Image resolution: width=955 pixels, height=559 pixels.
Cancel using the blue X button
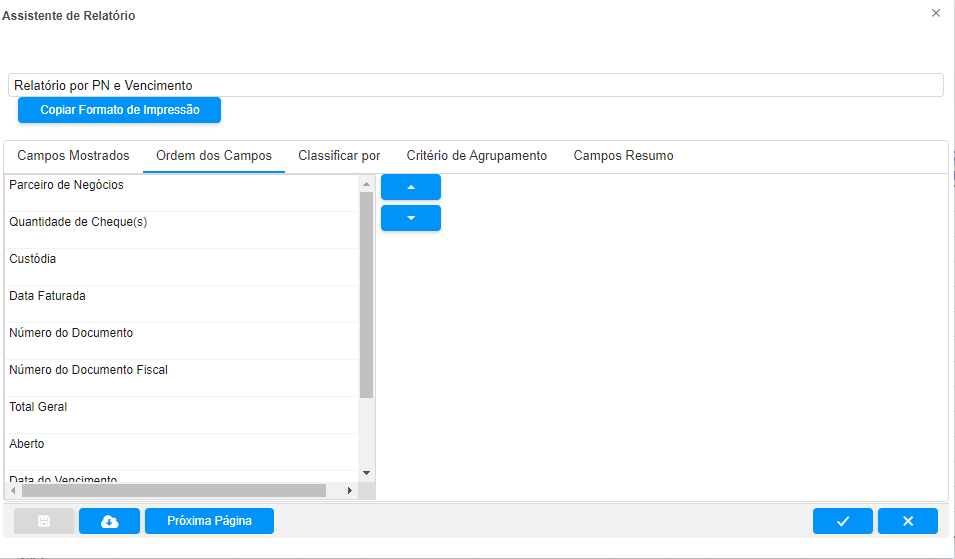pyautogui.click(x=907, y=521)
